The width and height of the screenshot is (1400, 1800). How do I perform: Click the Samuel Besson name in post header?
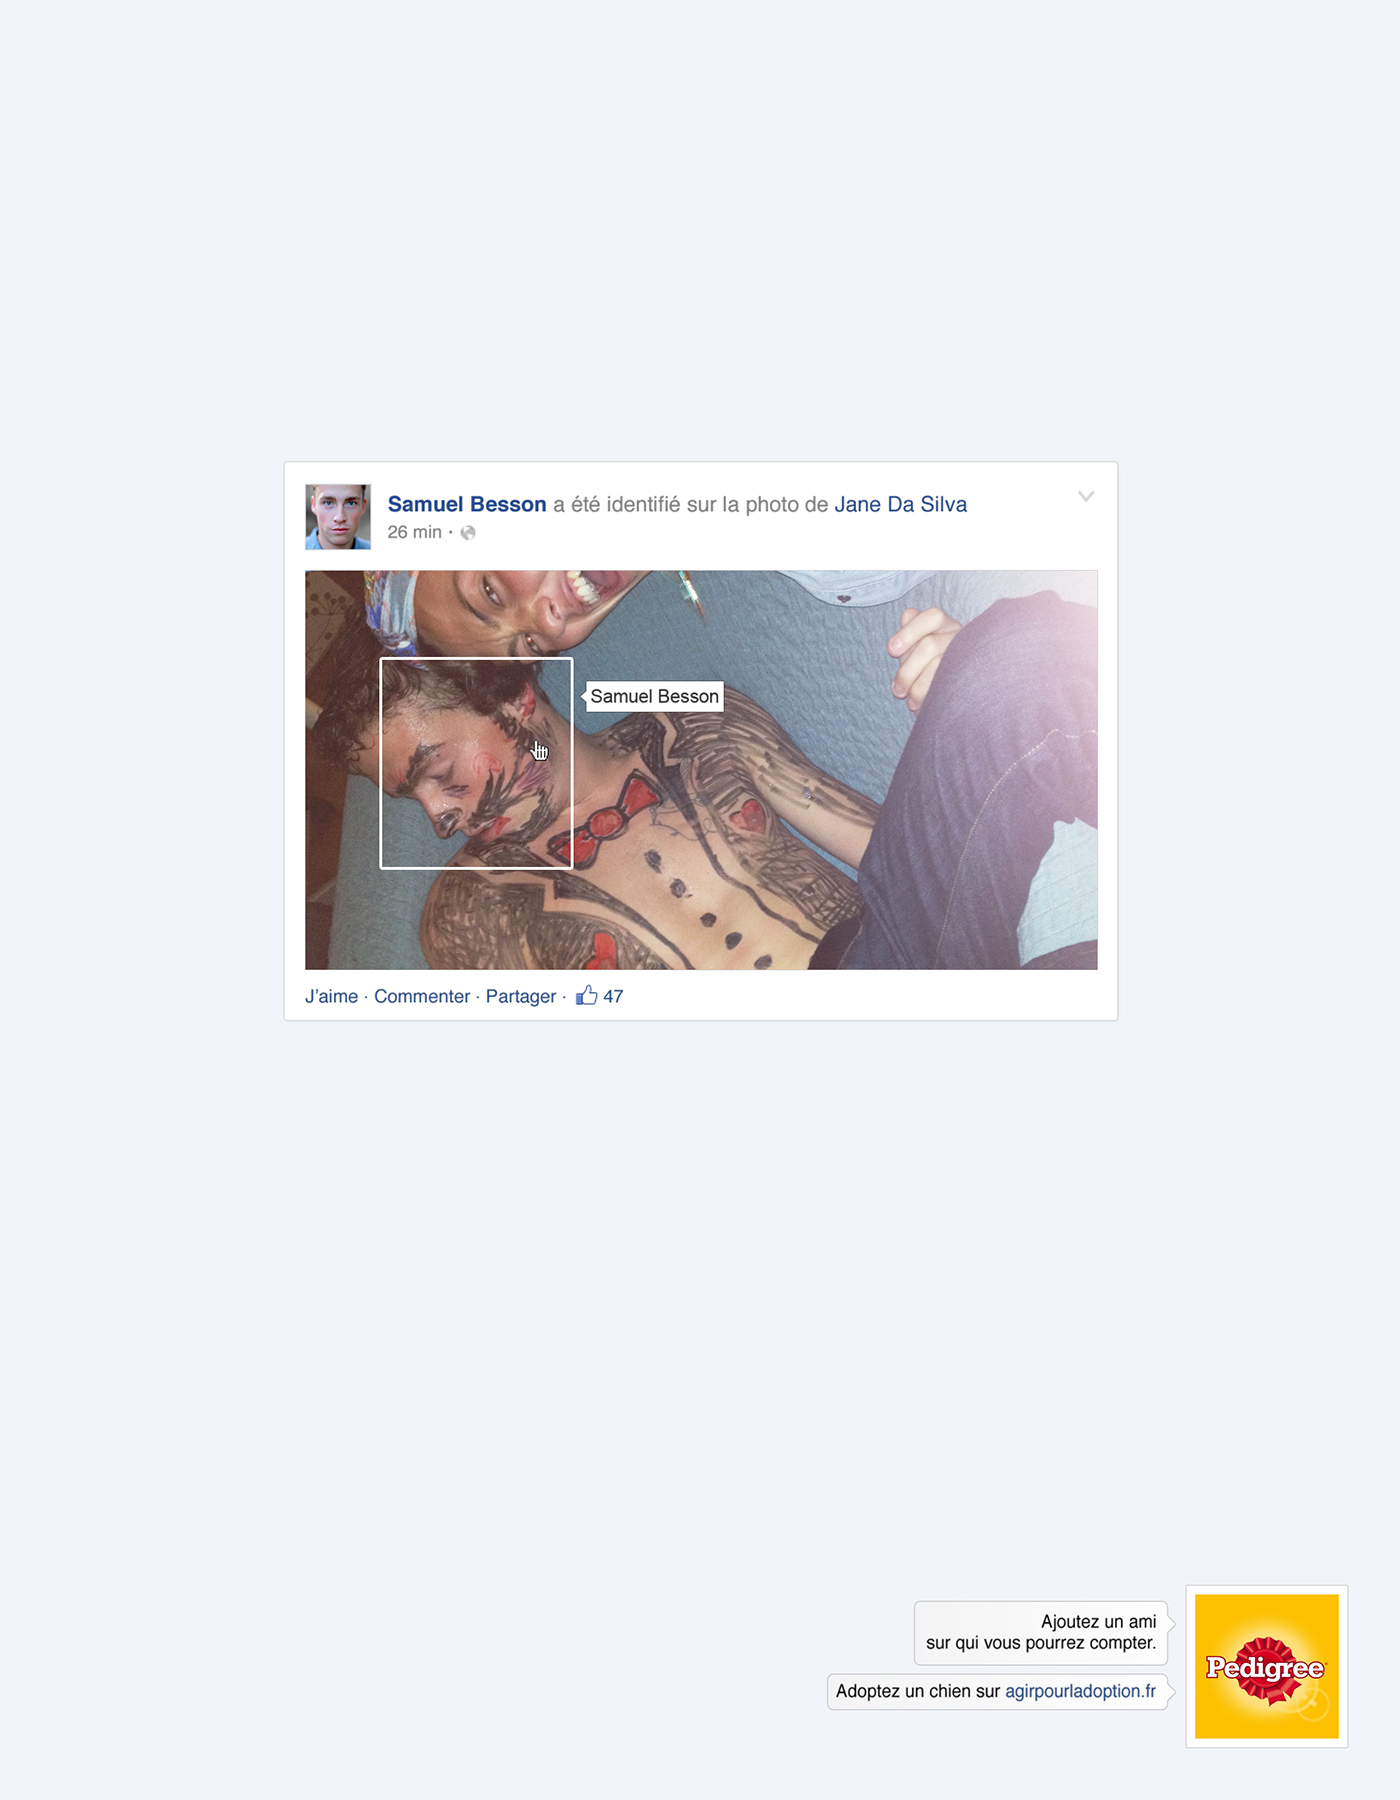click(x=467, y=504)
